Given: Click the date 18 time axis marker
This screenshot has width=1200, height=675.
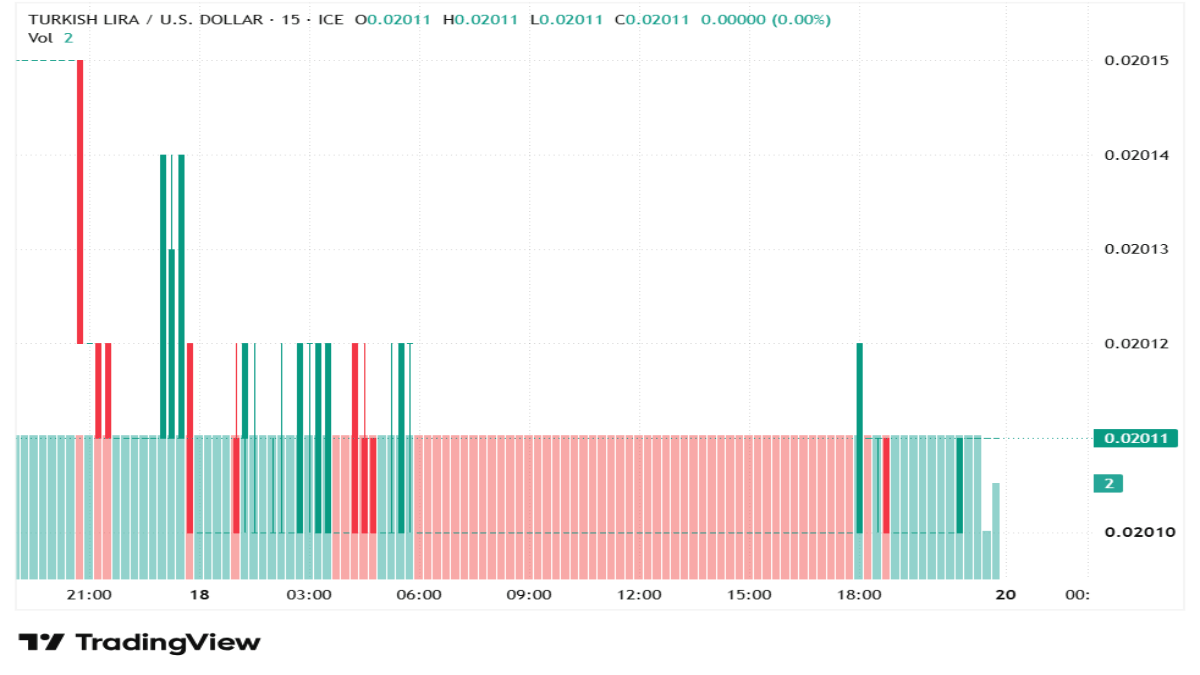Looking at the screenshot, I should 199,595.
